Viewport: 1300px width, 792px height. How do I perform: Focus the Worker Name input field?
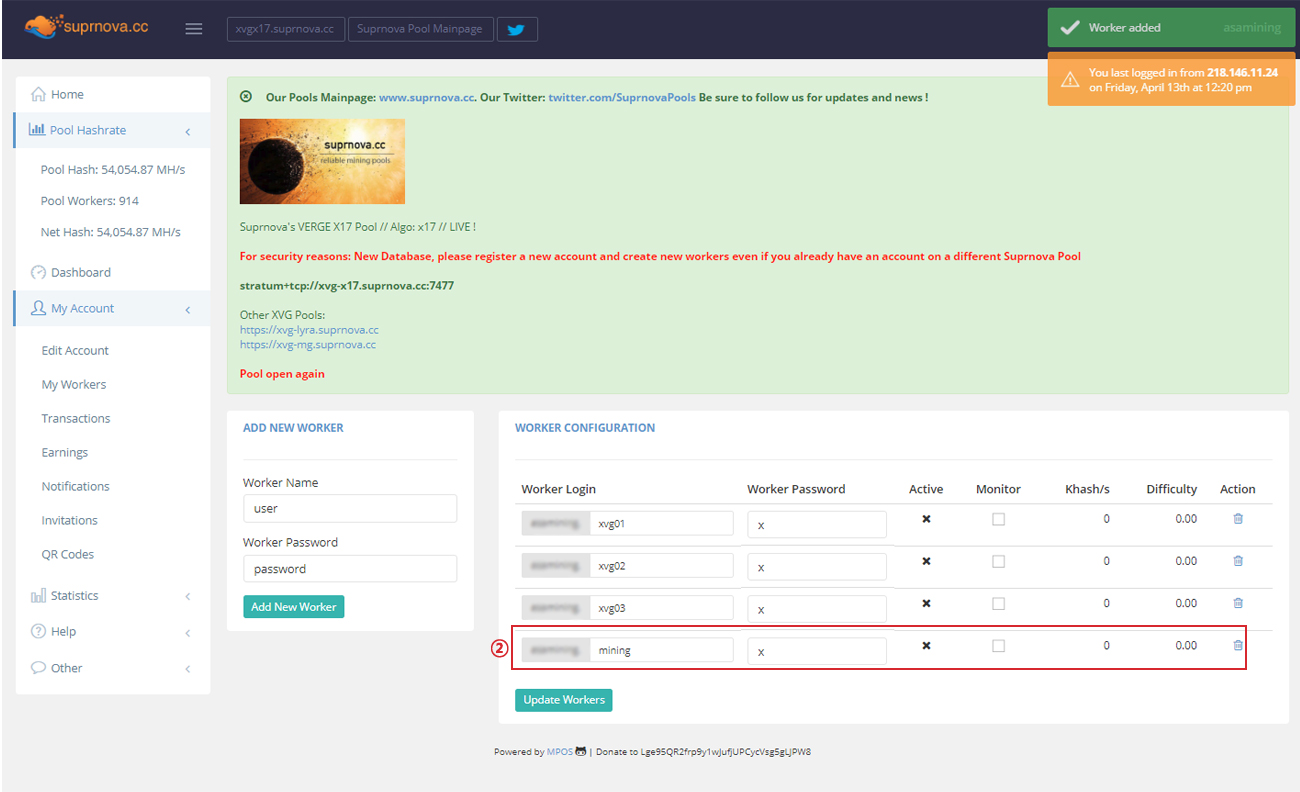pyautogui.click(x=350, y=508)
